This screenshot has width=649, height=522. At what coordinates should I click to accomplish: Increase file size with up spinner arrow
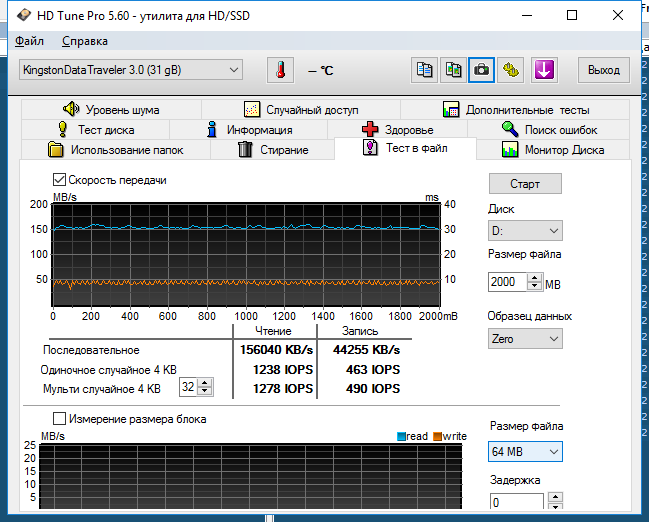(535, 277)
